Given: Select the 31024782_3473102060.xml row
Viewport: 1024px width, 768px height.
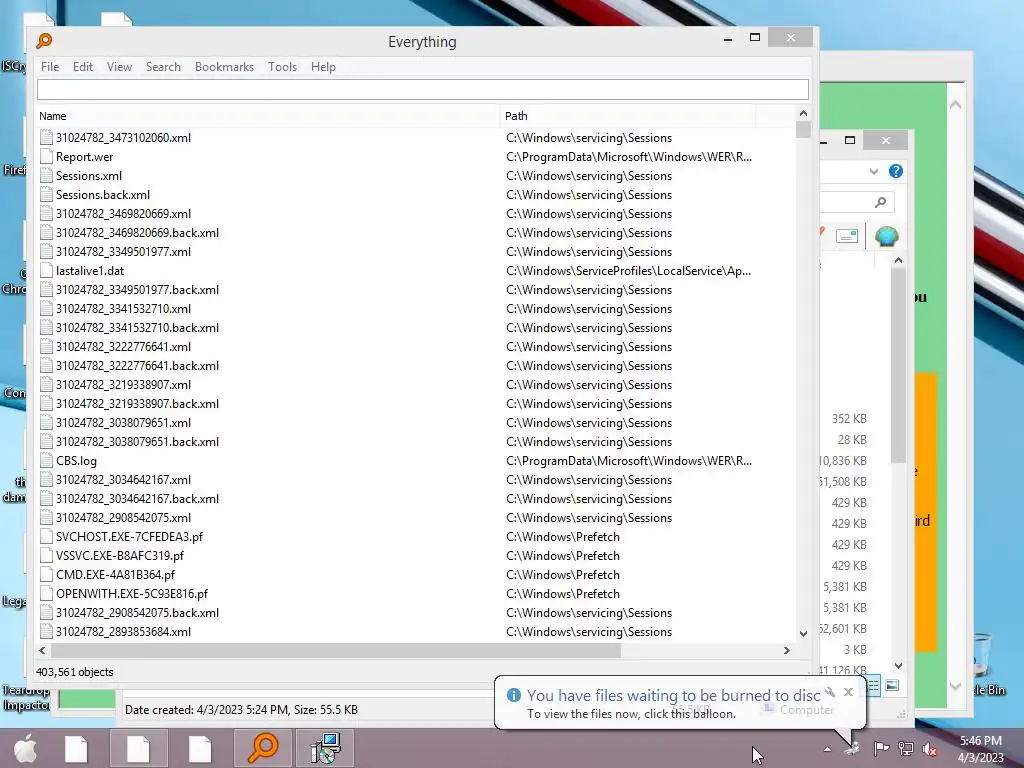Looking at the screenshot, I should (x=416, y=138).
